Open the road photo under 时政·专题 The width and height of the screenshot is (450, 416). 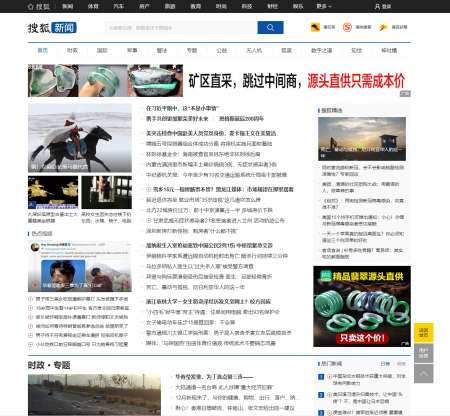point(94,395)
